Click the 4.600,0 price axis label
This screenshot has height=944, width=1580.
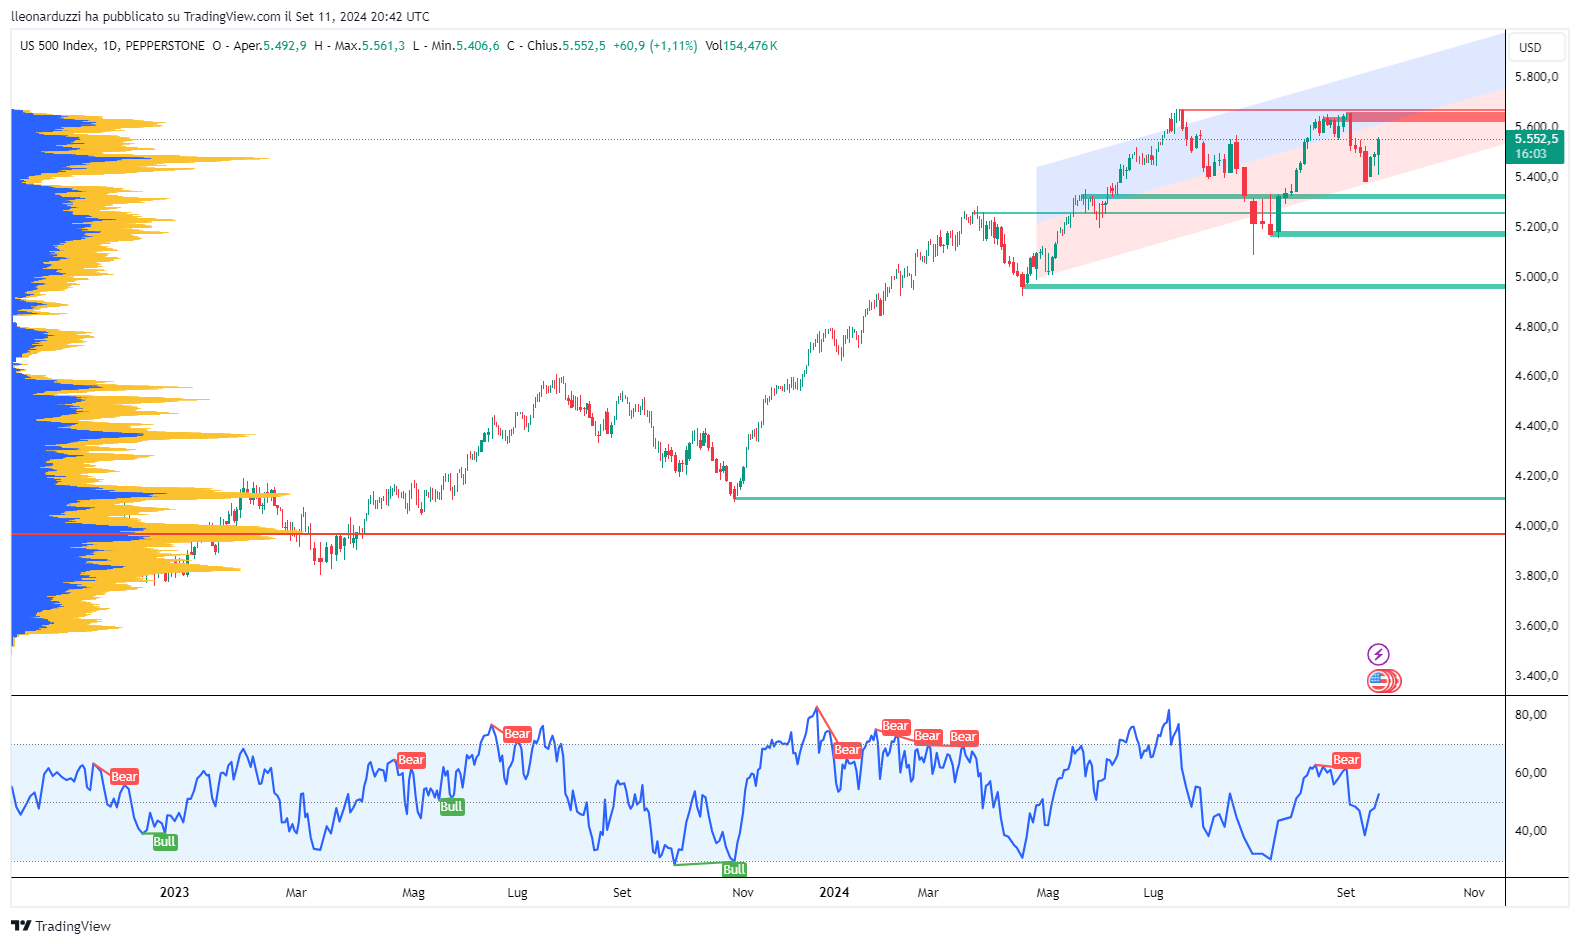click(1536, 376)
